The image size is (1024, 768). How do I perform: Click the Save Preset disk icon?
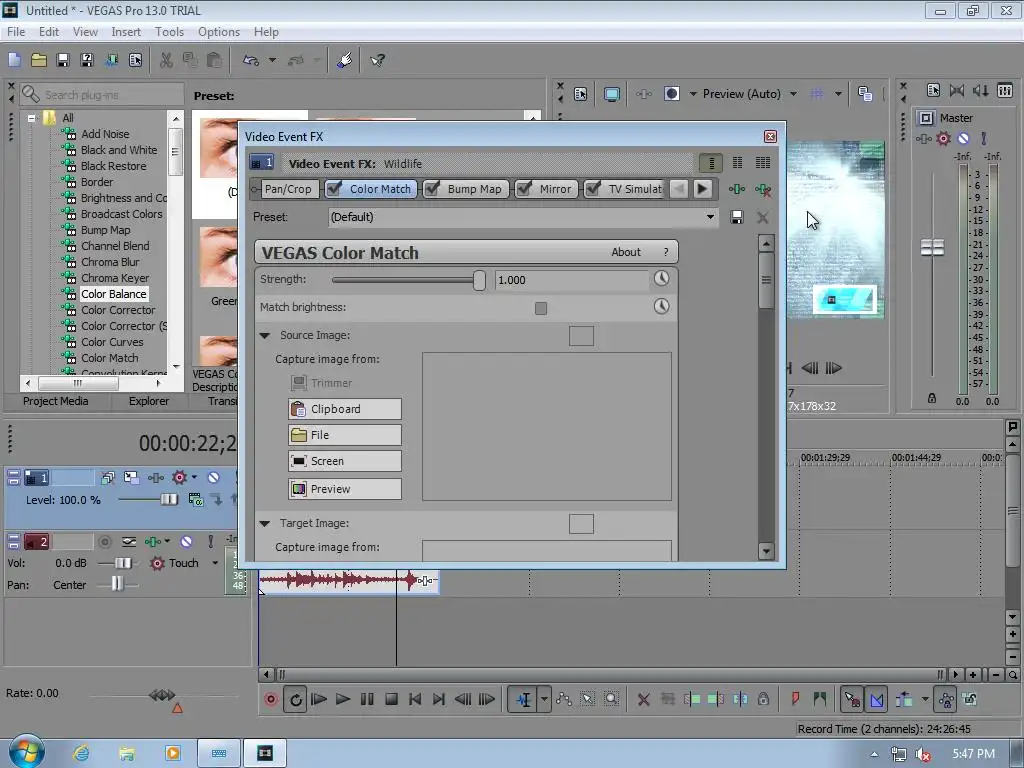(x=737, y=217)
